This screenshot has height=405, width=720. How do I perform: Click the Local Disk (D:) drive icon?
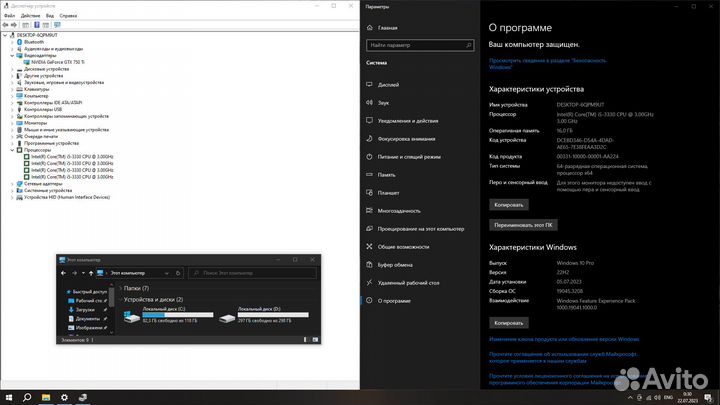pos(227,317)
